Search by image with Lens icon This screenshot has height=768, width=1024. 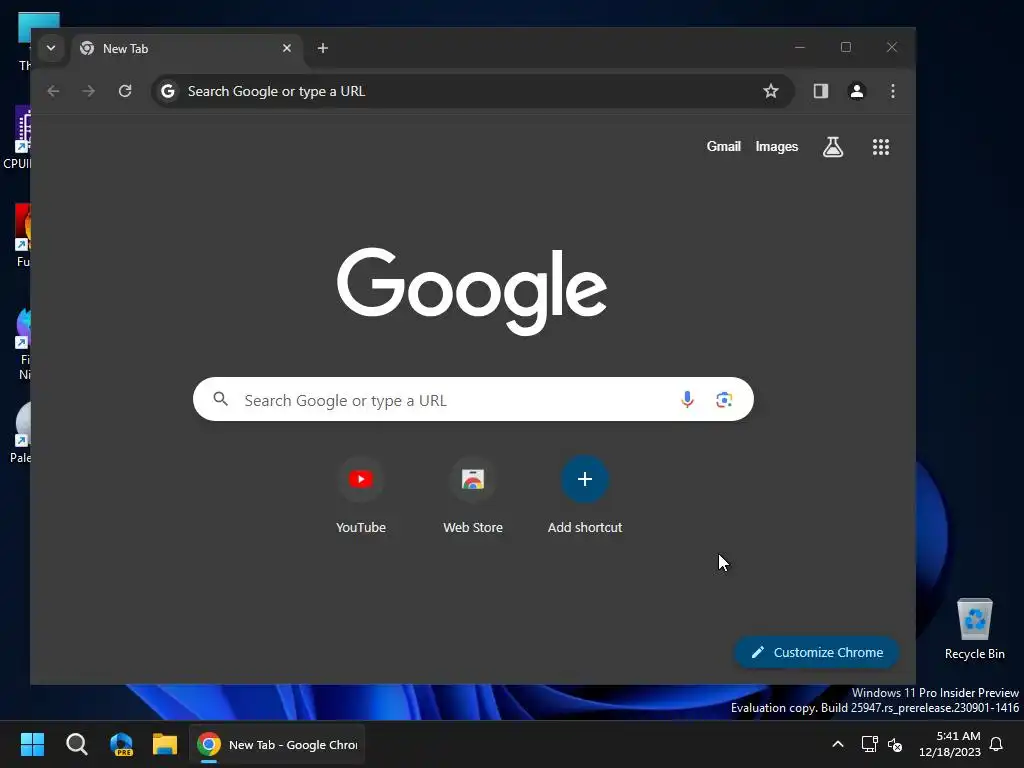pos(724,400)
